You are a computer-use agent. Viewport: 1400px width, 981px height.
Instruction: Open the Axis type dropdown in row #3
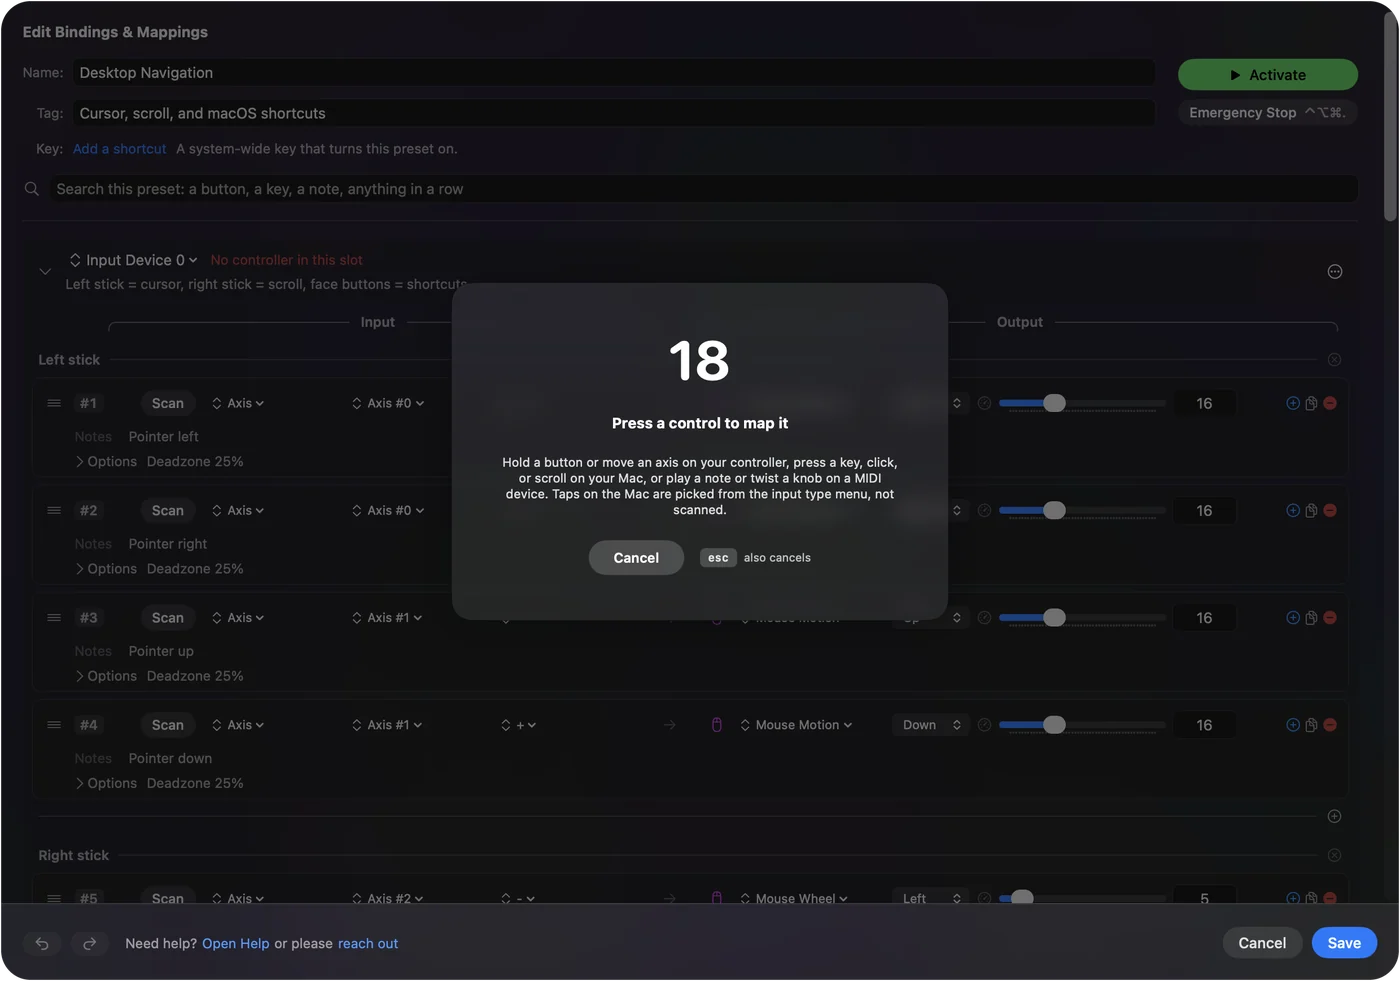click(238, 618)
